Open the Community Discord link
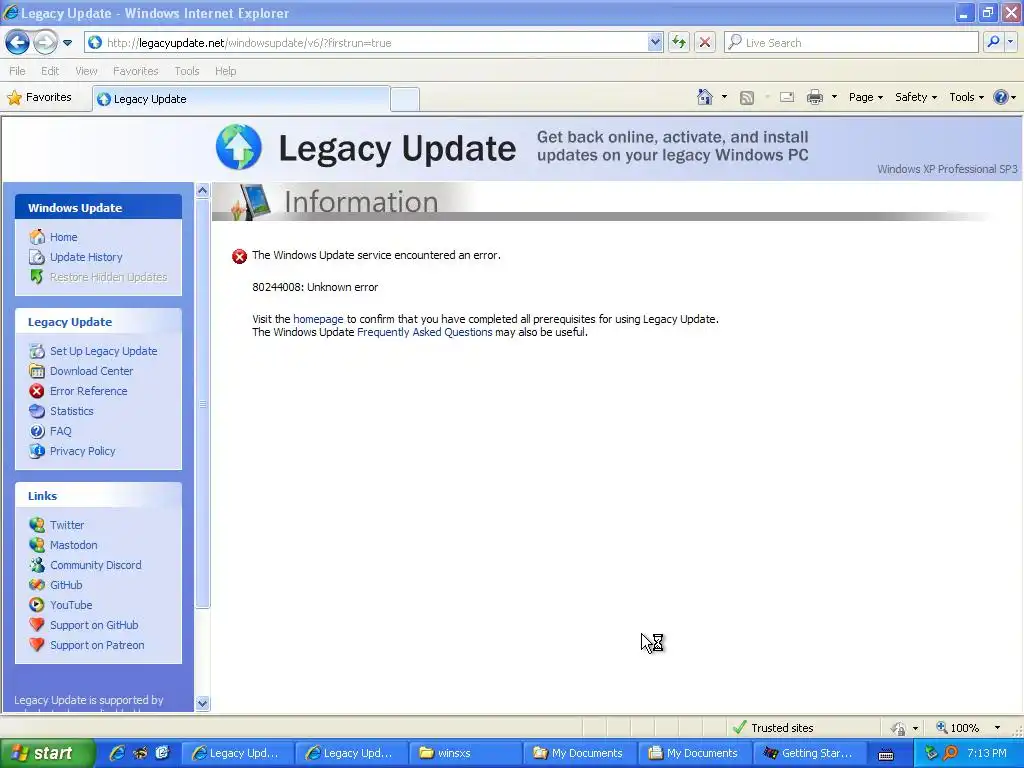The image size is (1024, 768). pos(95,566)
